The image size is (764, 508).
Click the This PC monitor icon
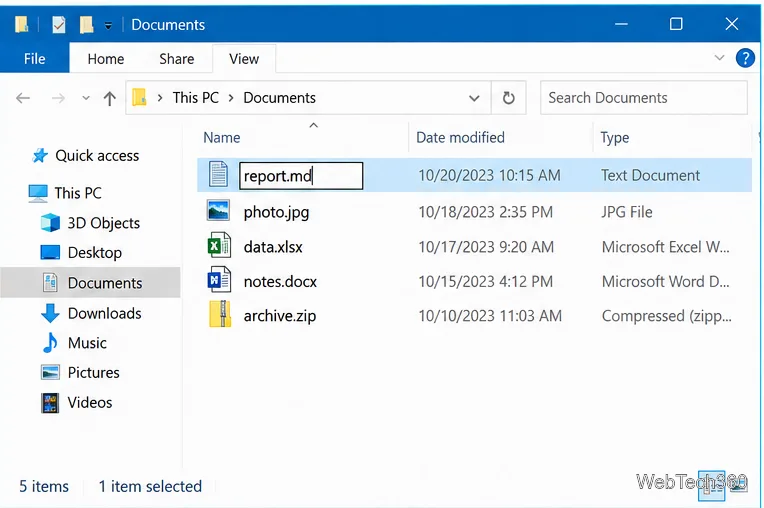[x=38, y=193]
